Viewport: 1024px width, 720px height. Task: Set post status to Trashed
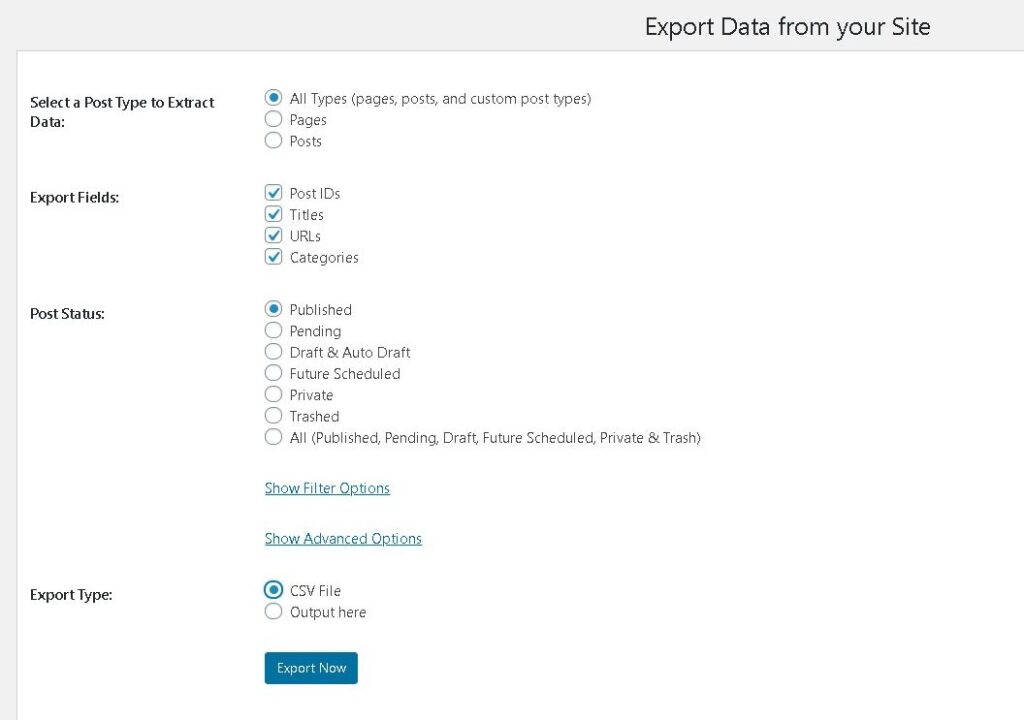[x=273, y=416]
